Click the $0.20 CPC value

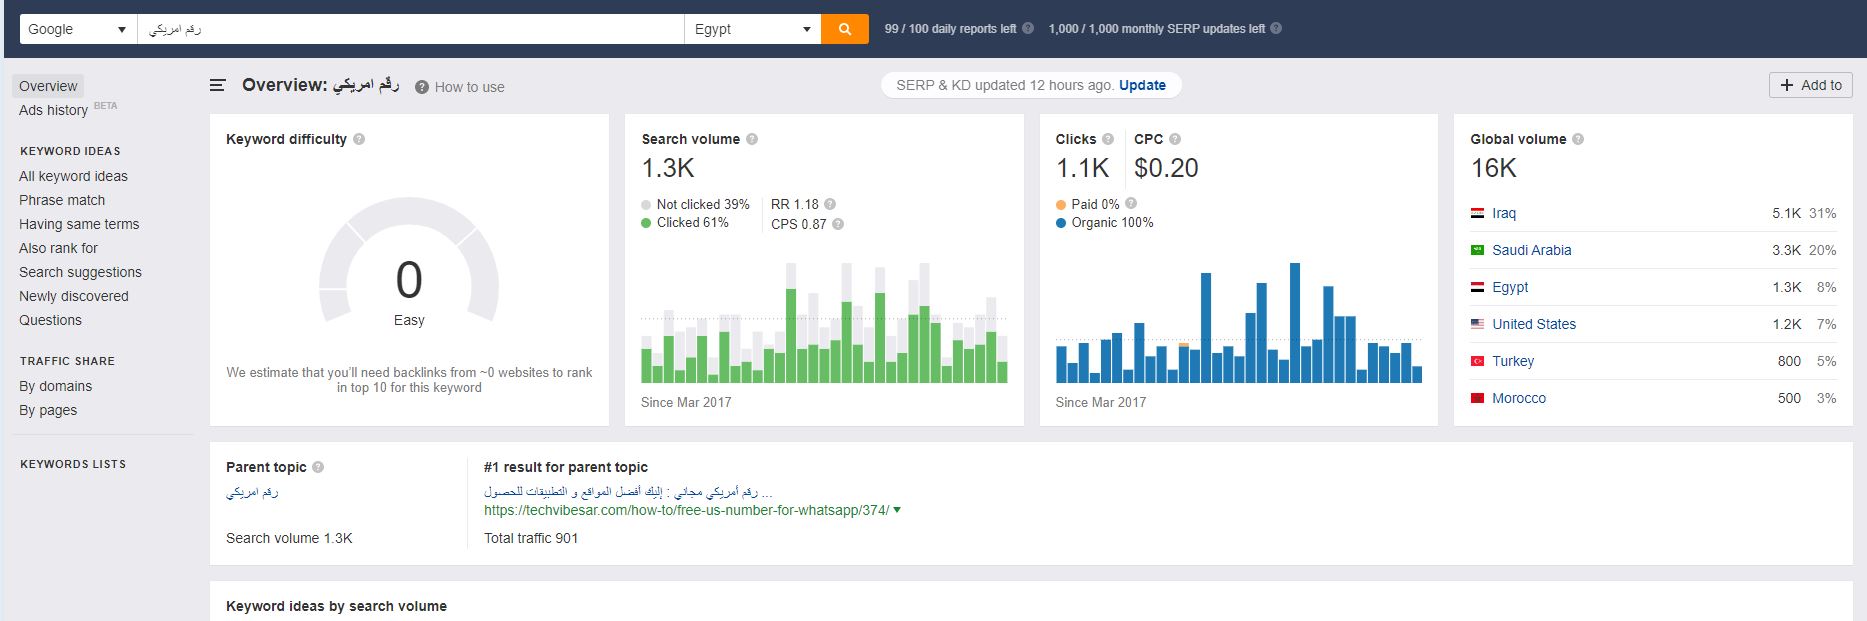pos(1166,168)
